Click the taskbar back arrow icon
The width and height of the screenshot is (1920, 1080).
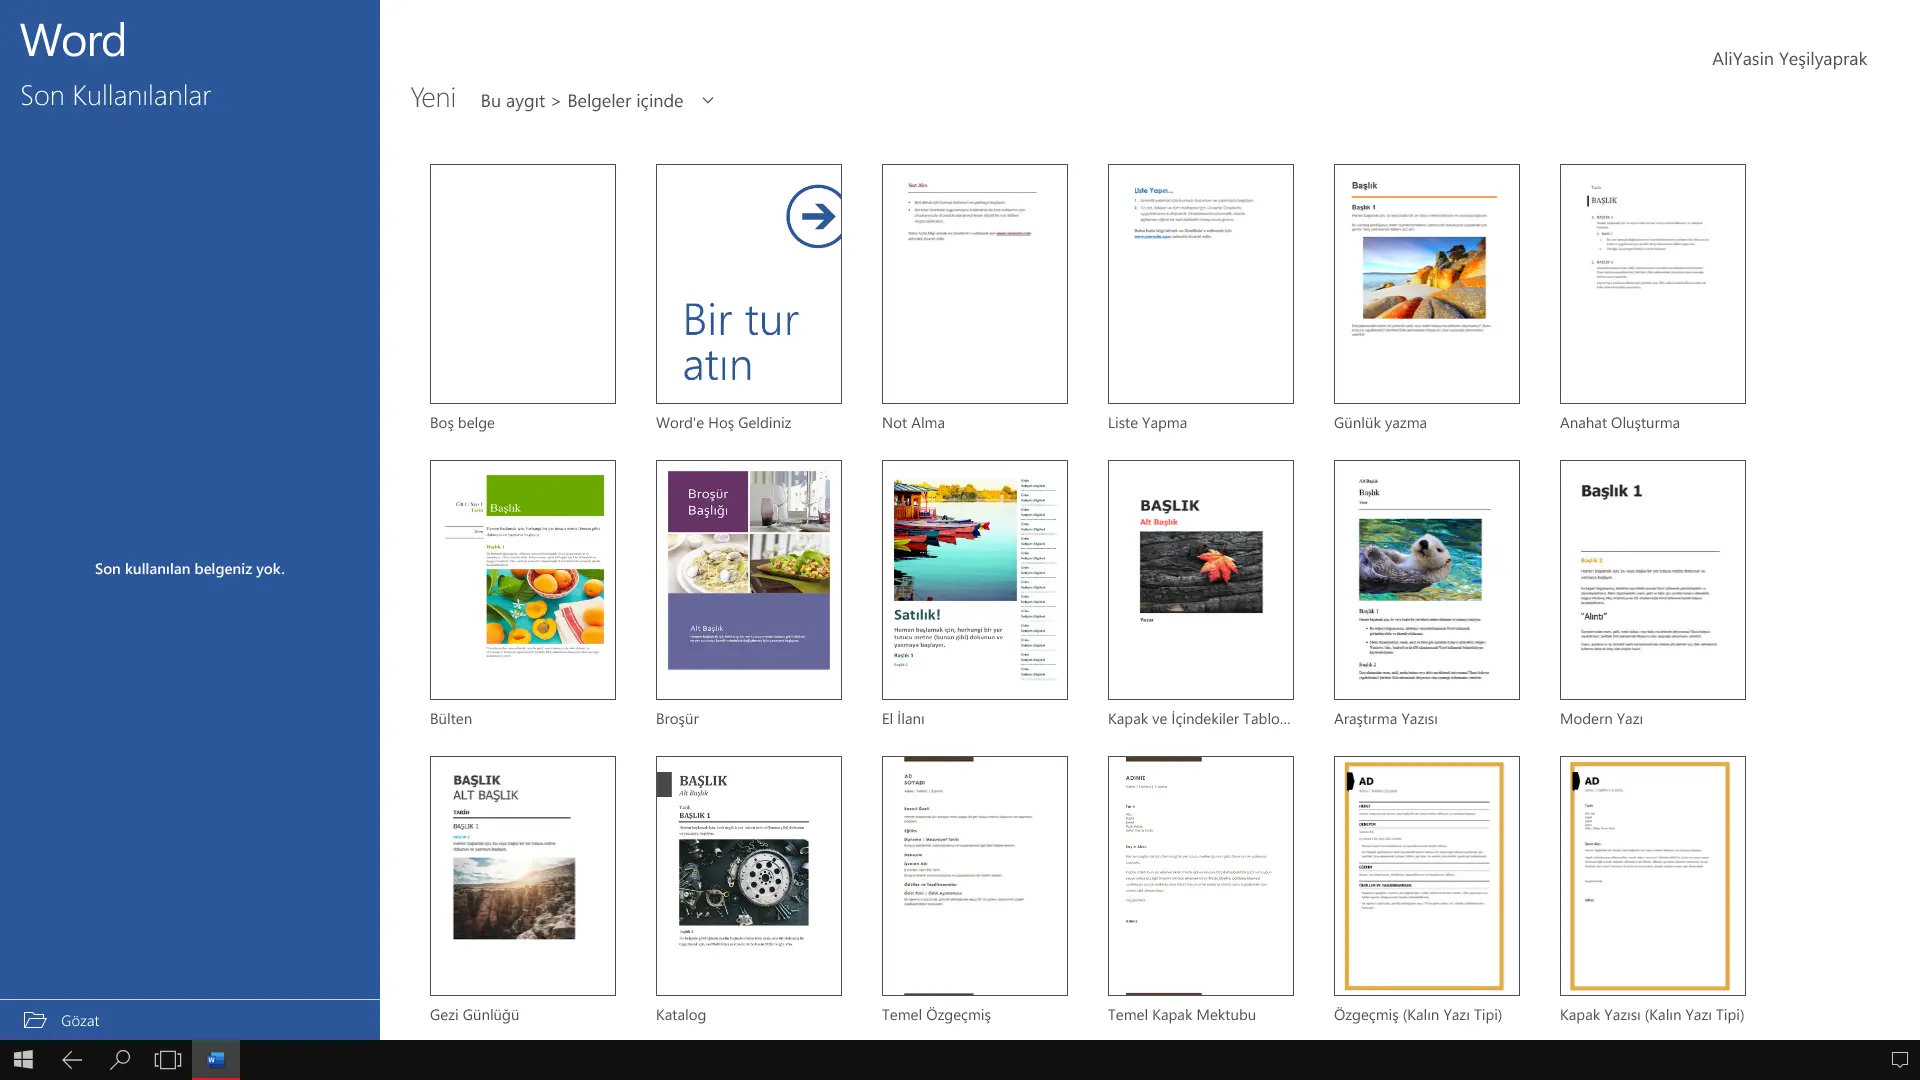coord(72,1059)
